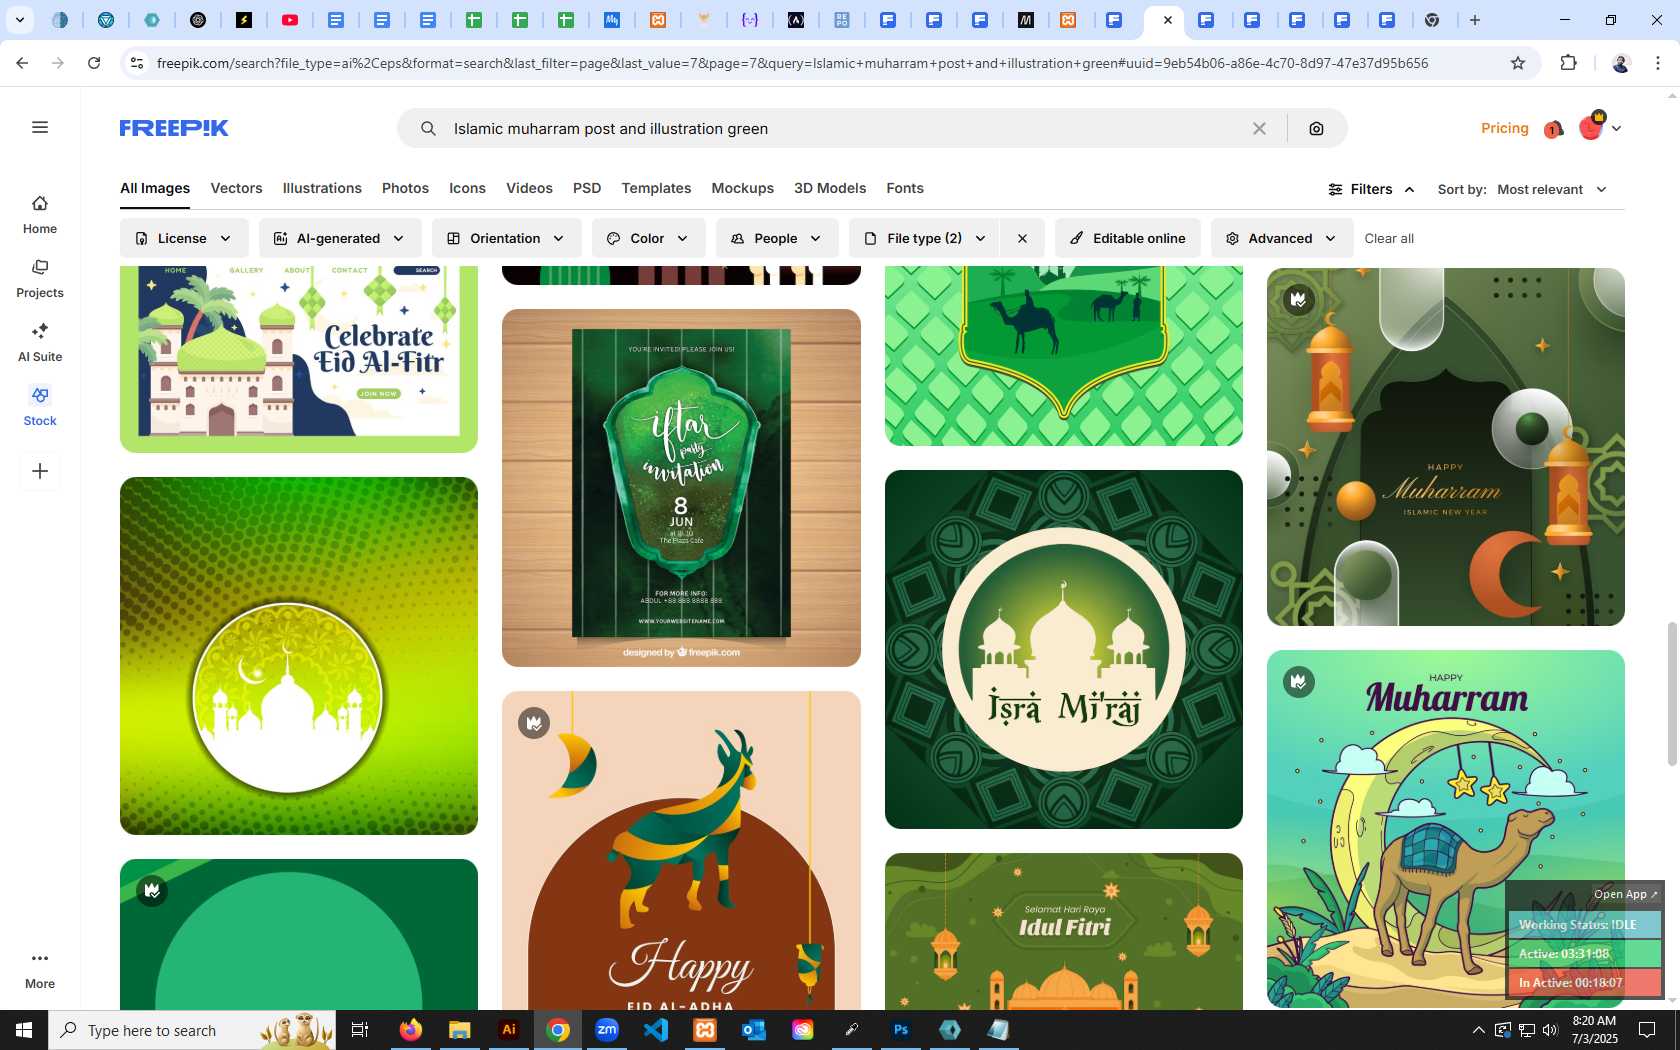Open Sort by Most relevant dropdown
Screen dimensions: 1680x1050
tap(1552, 189)
